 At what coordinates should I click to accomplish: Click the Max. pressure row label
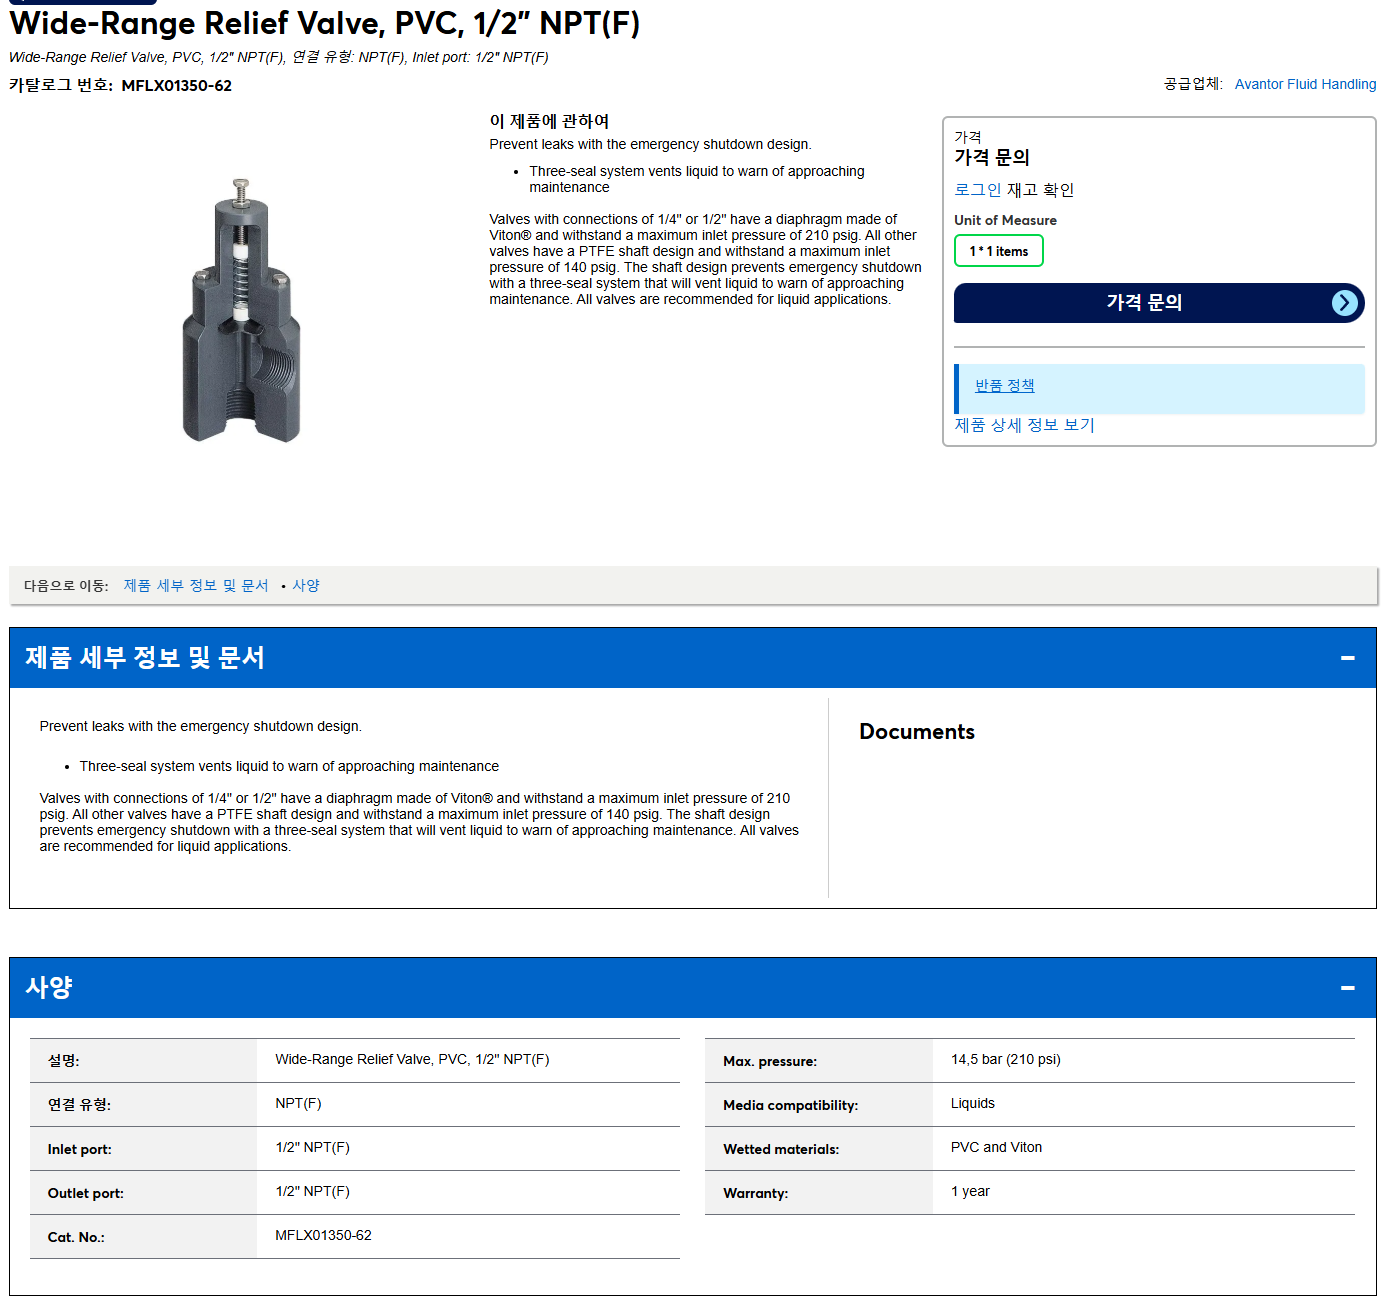point(770,1062)
